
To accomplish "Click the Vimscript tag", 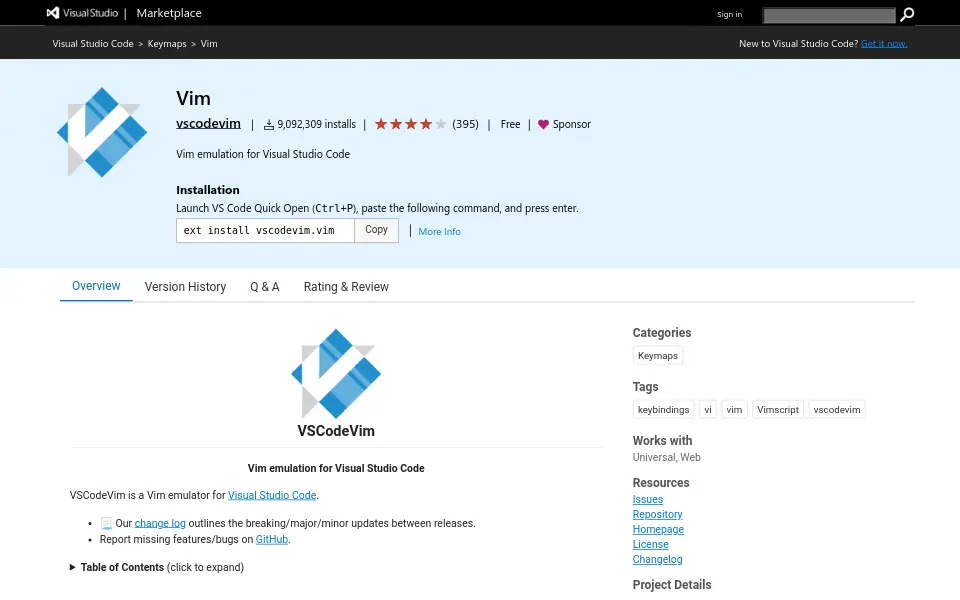I will 778,410.
